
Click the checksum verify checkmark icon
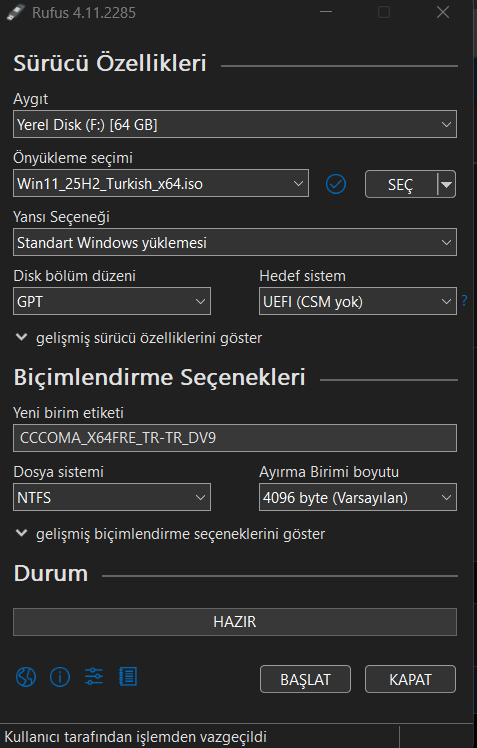[x=336, y=184]
